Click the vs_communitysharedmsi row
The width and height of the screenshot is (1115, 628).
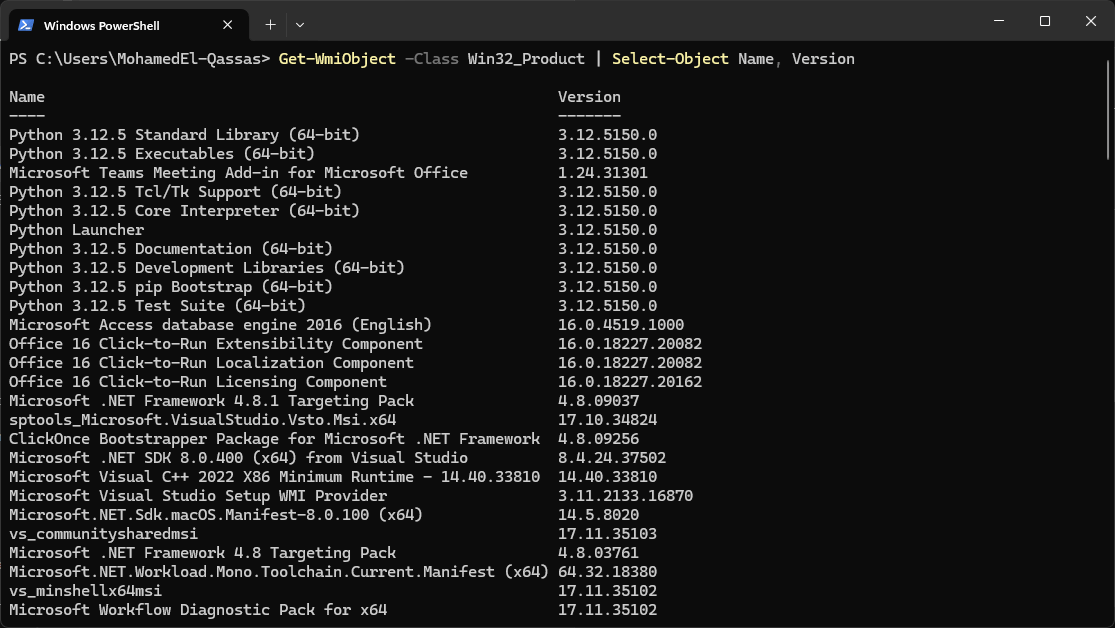click(x=103, y=534)
